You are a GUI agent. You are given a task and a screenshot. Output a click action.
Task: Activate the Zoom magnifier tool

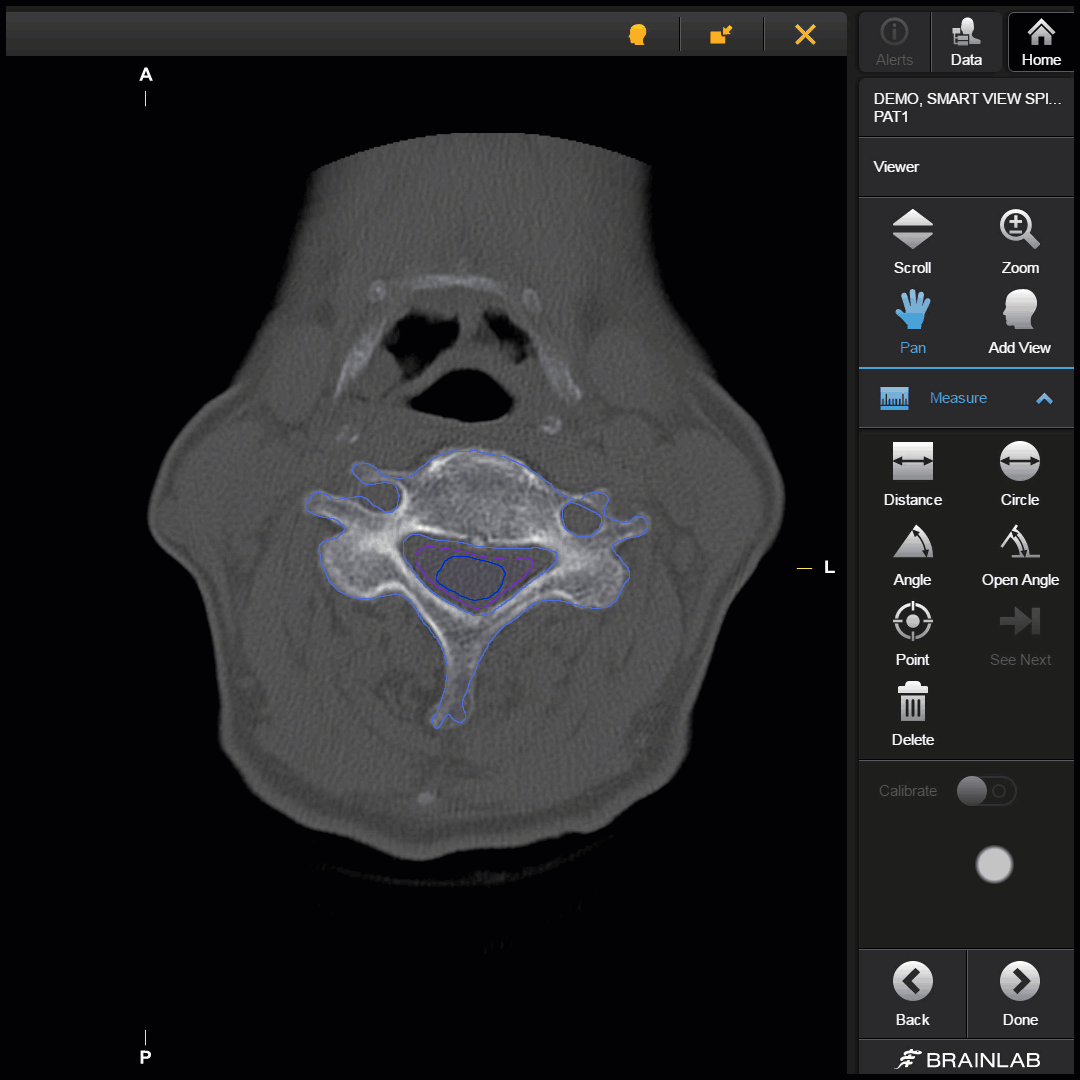point(1019,242)
